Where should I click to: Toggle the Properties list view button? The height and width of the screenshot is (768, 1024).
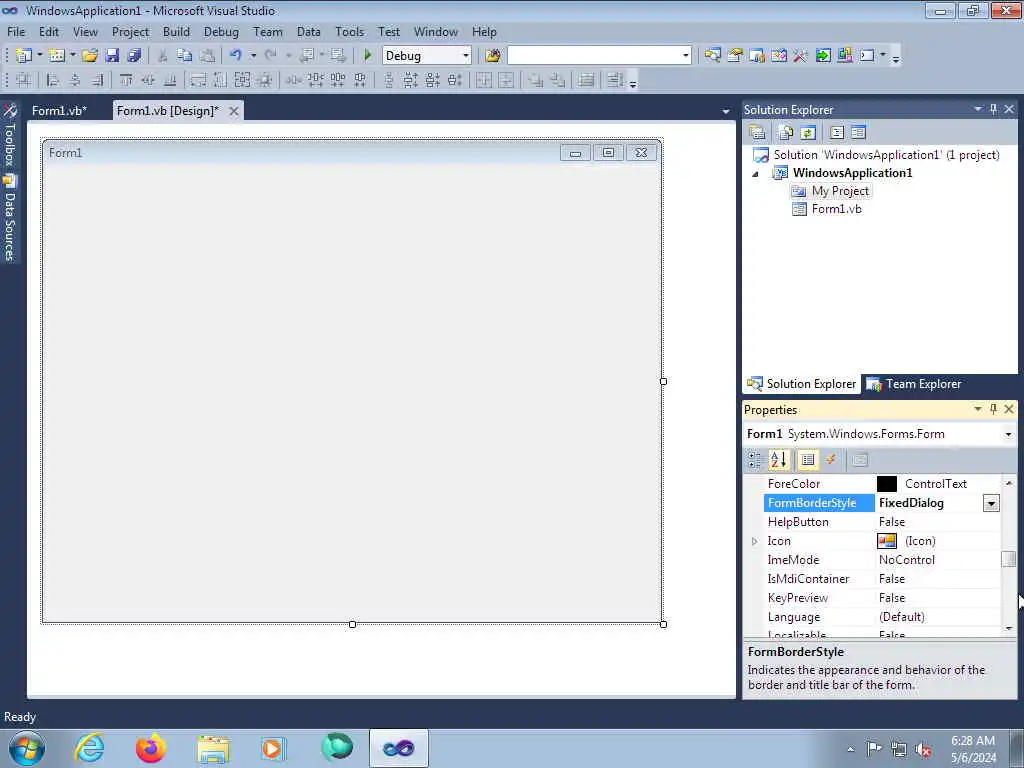tap(808, 460)
